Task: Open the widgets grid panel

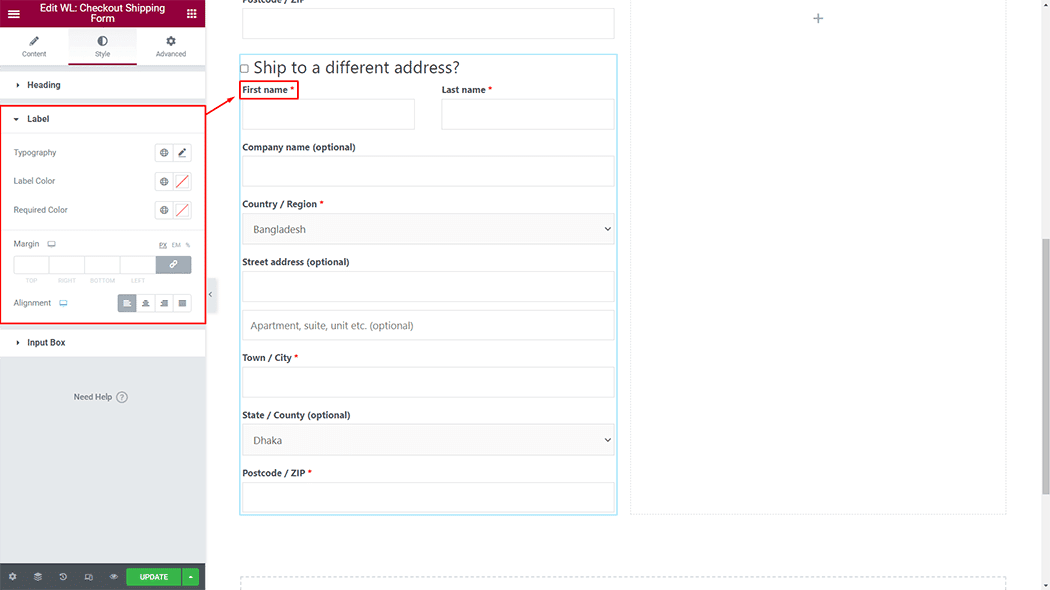Action: tap(192, 14)
